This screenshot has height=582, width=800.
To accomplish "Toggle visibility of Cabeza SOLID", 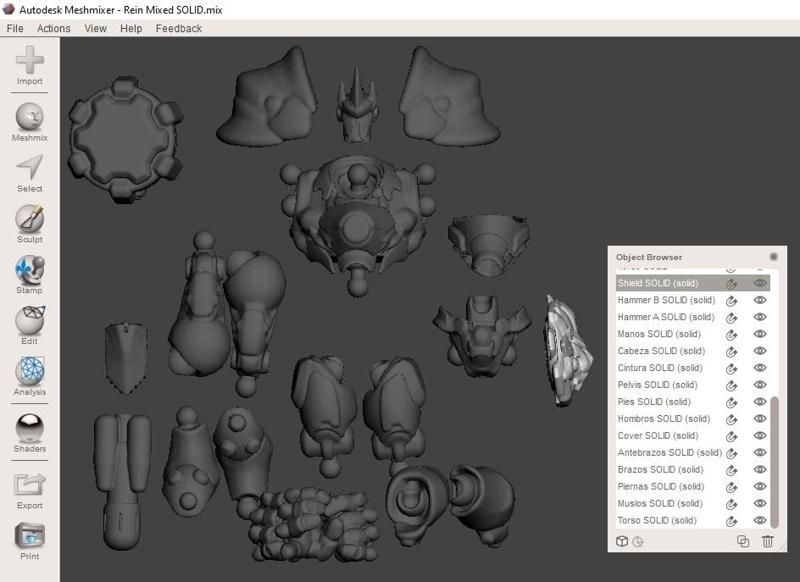I will tap(760, 351).
